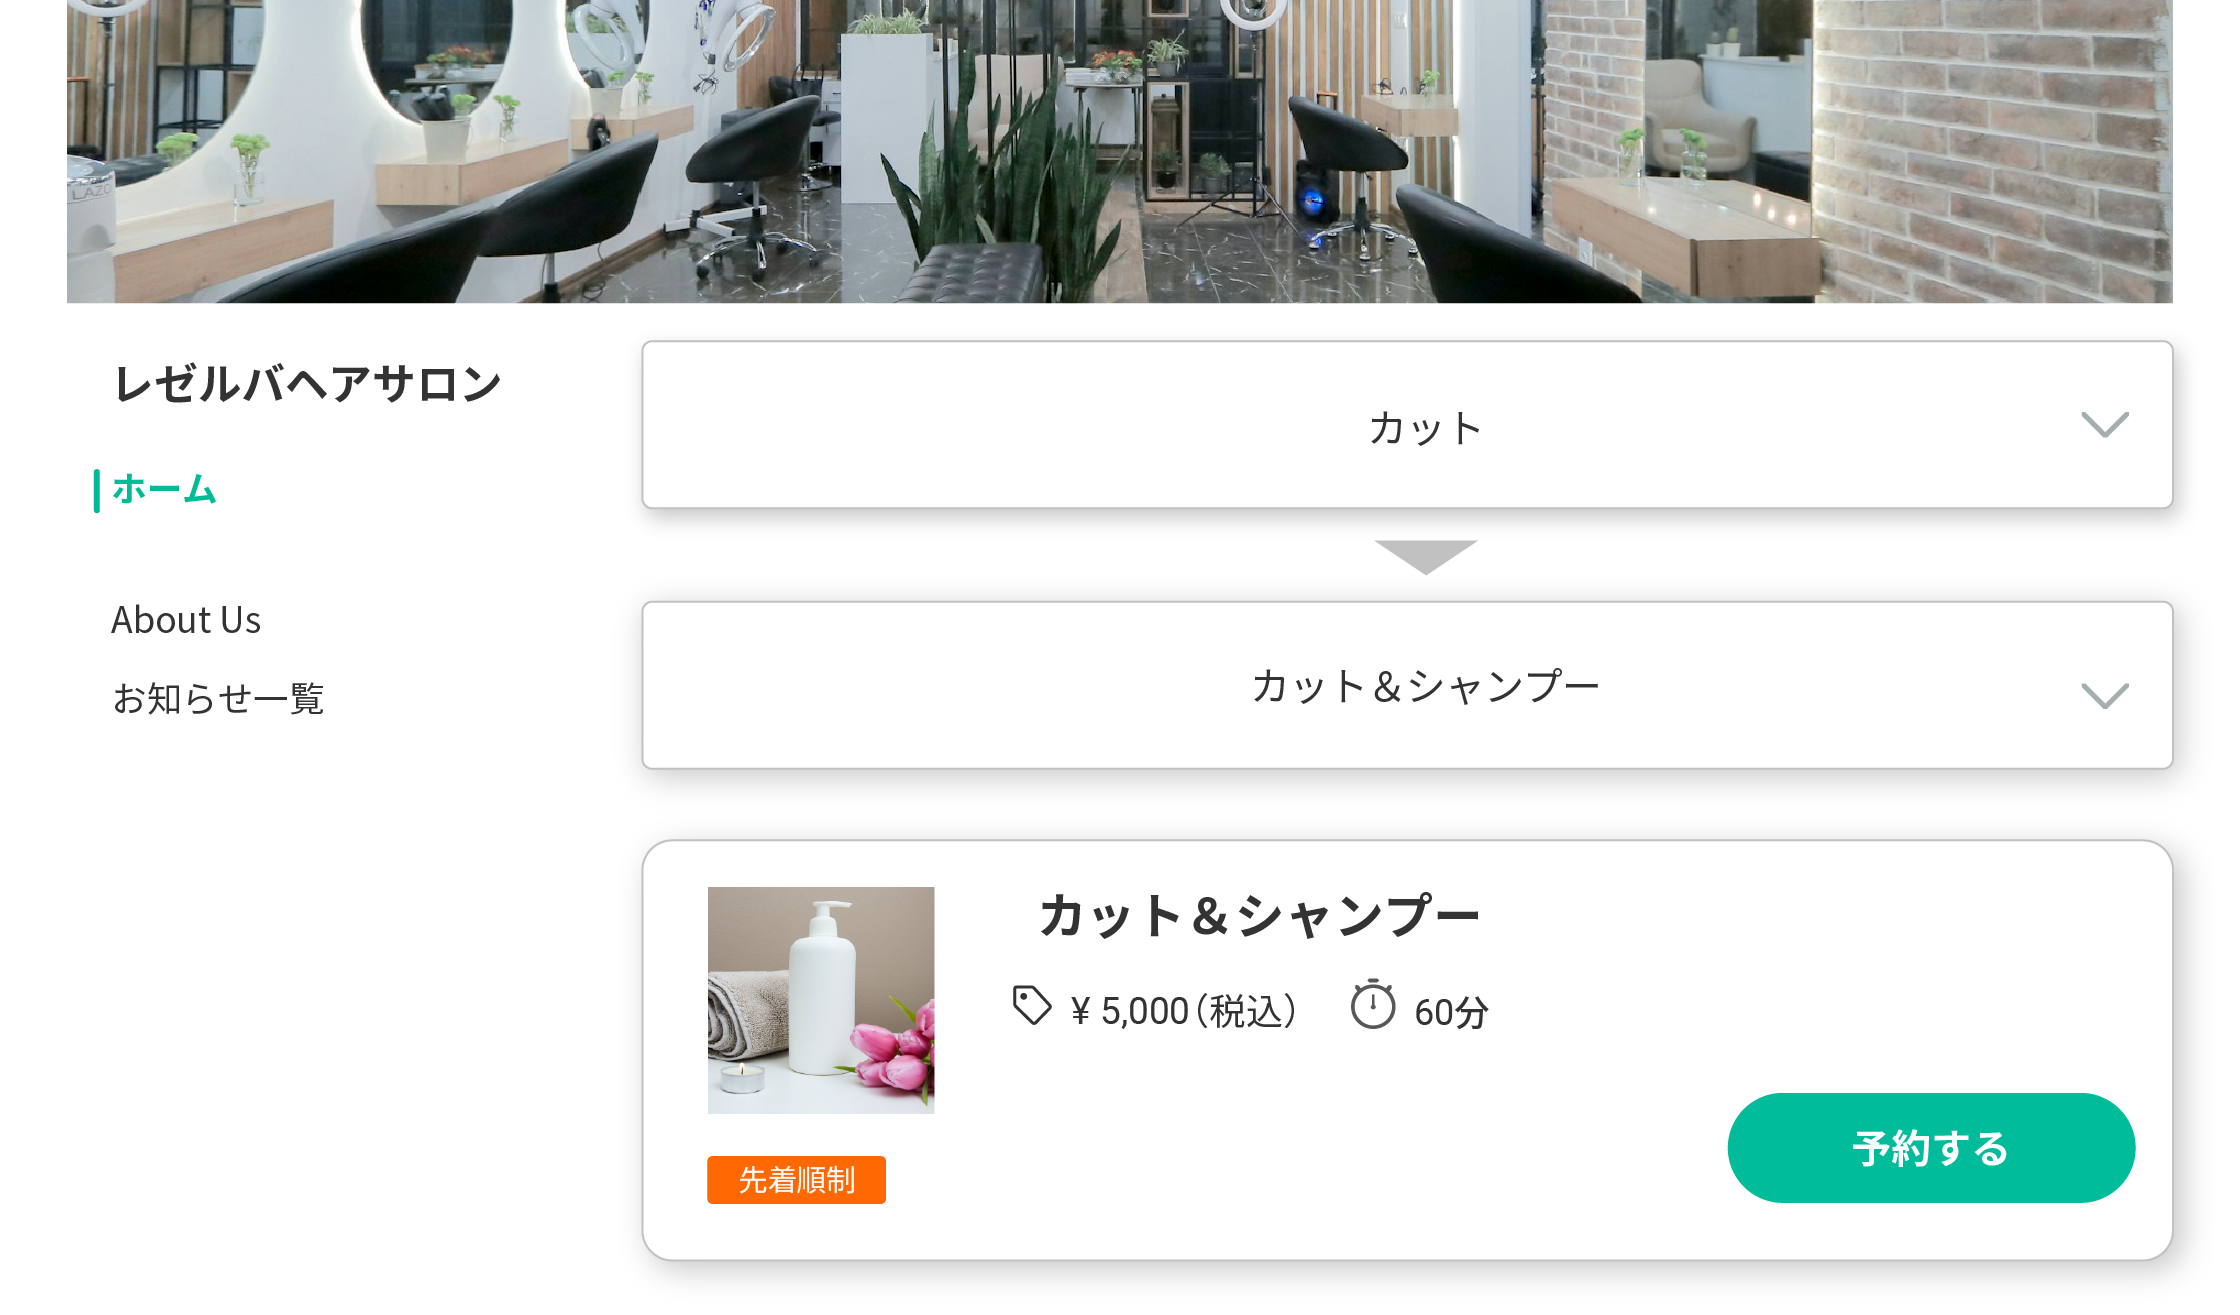This screenshot has width=2240, height=1315.
Task: Click the green active marker beside ホーム
Action: tap(97, 490)
